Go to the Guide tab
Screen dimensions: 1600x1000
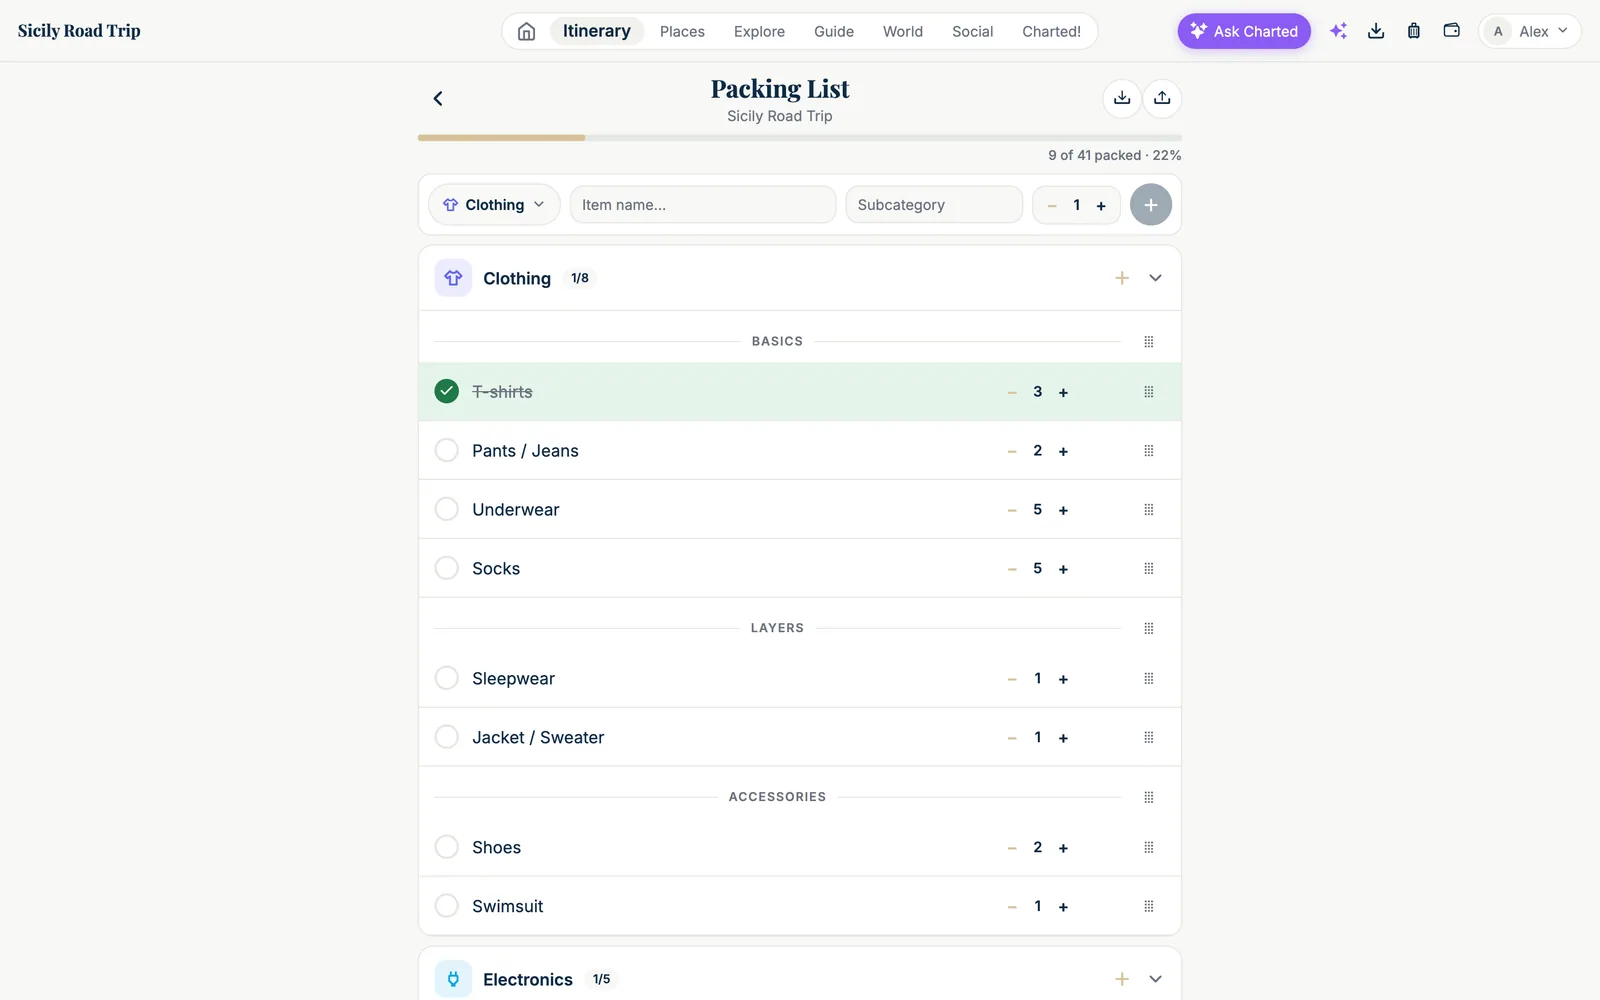pyautogui.click(x=834, y=31)
